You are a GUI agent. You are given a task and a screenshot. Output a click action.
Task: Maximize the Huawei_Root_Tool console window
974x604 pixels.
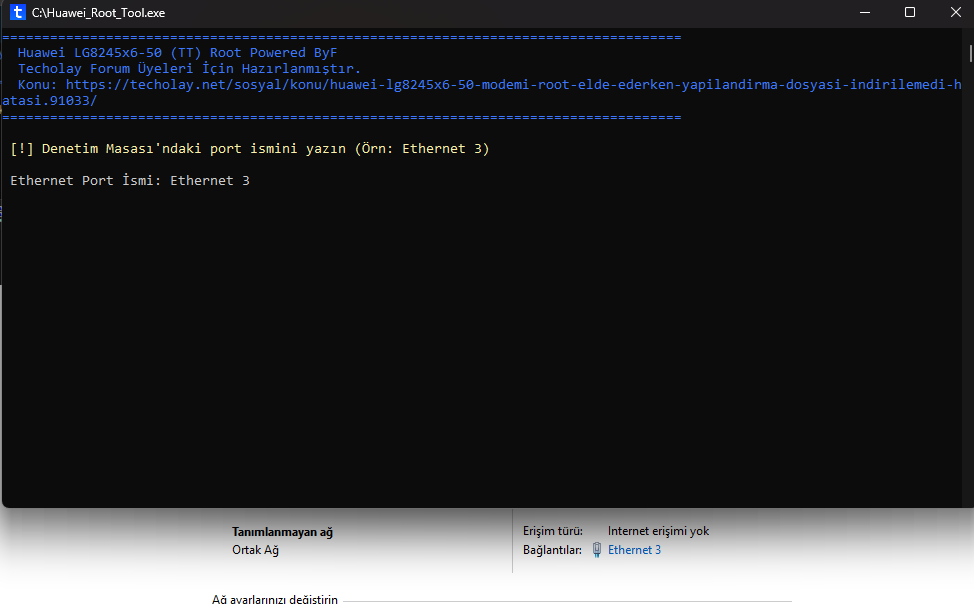click(909, 12)
